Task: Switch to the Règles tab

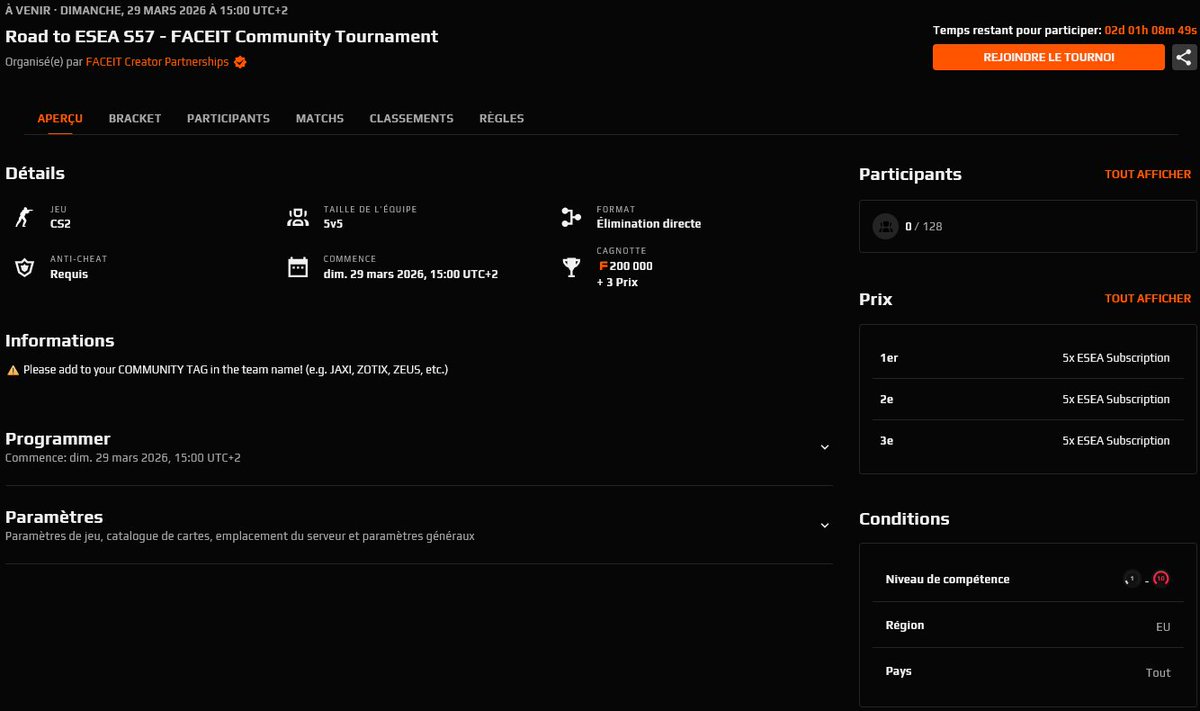Action: 502,118
